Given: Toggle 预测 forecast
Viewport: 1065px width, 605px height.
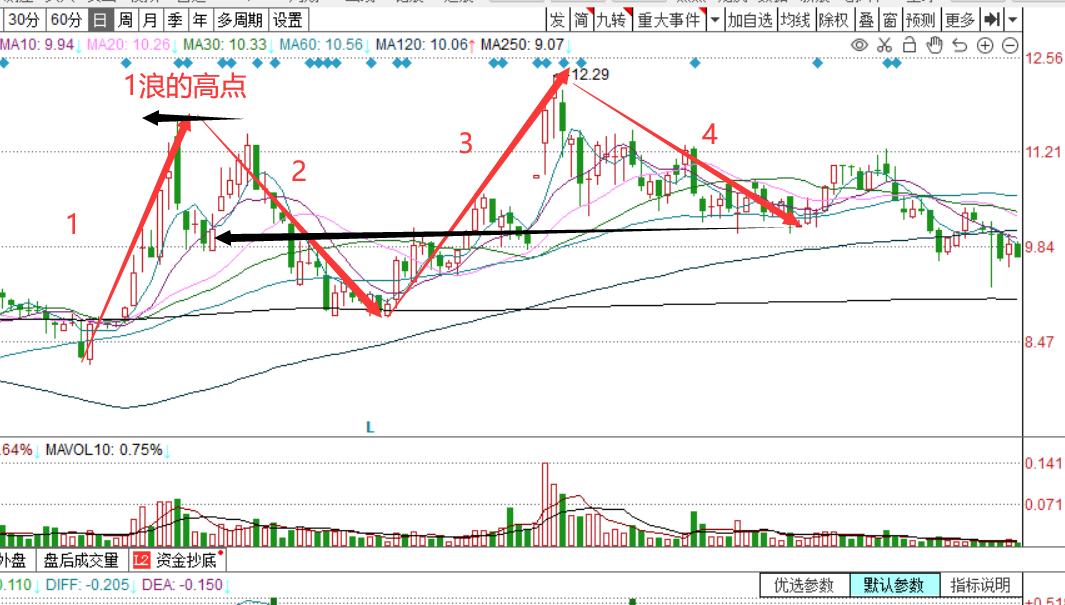Looking at the screenshot, I should click(921, 20).
